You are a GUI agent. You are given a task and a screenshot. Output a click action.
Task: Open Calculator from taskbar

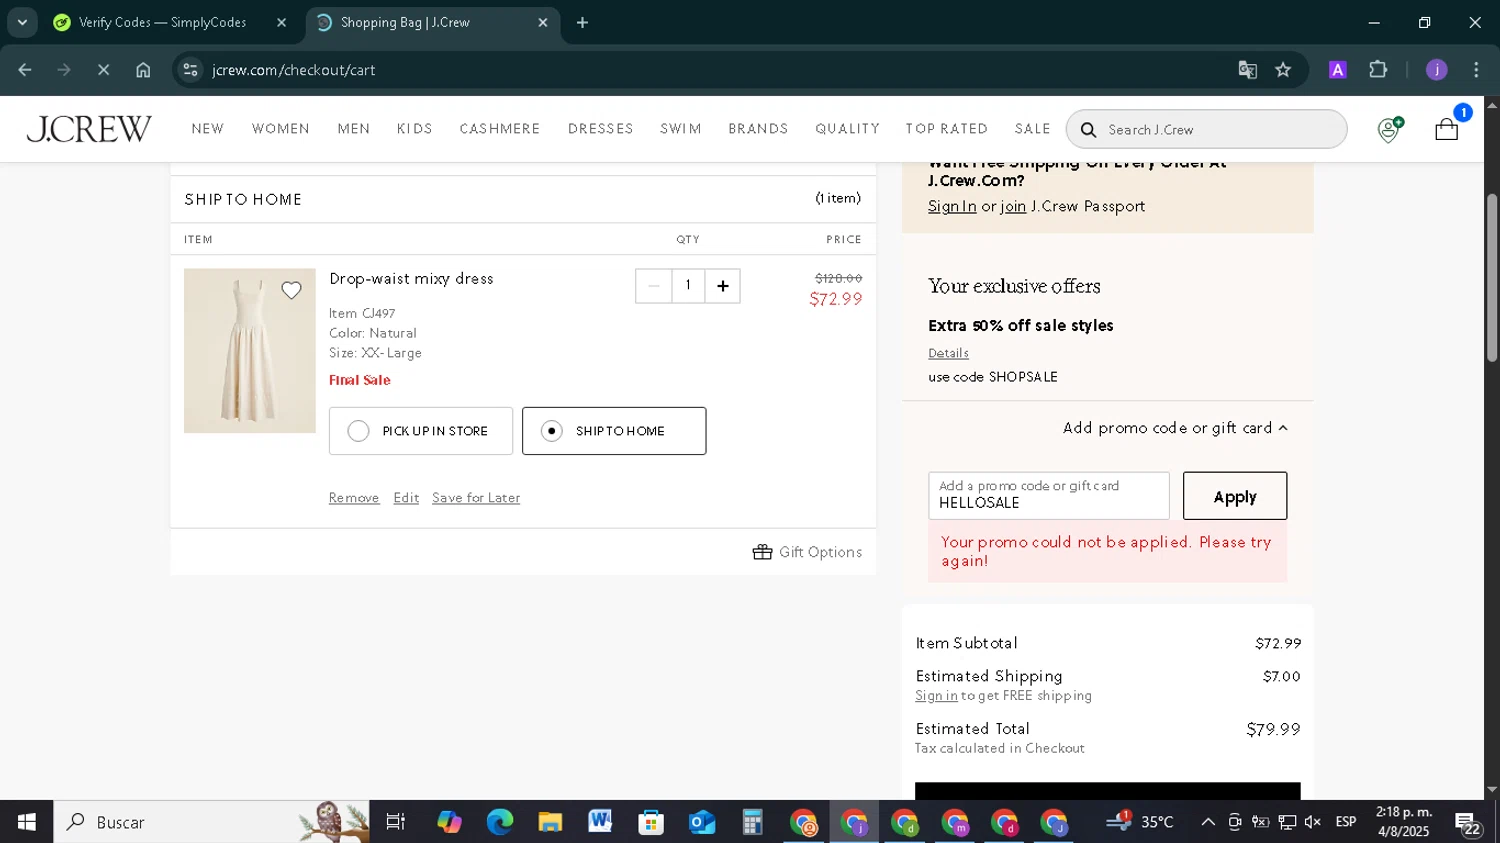(752, 822)
